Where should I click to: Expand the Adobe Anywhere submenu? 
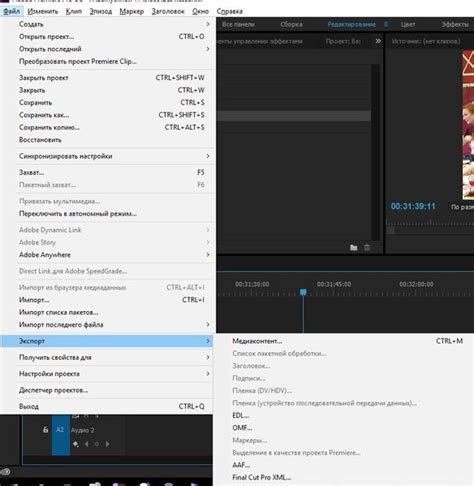coord(208,255)
